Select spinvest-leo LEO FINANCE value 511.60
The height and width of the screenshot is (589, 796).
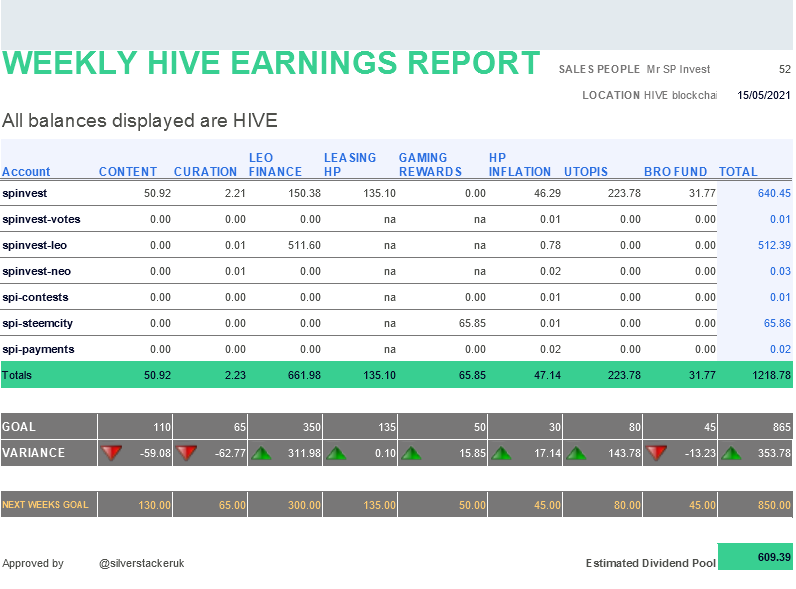coord(304,245)
